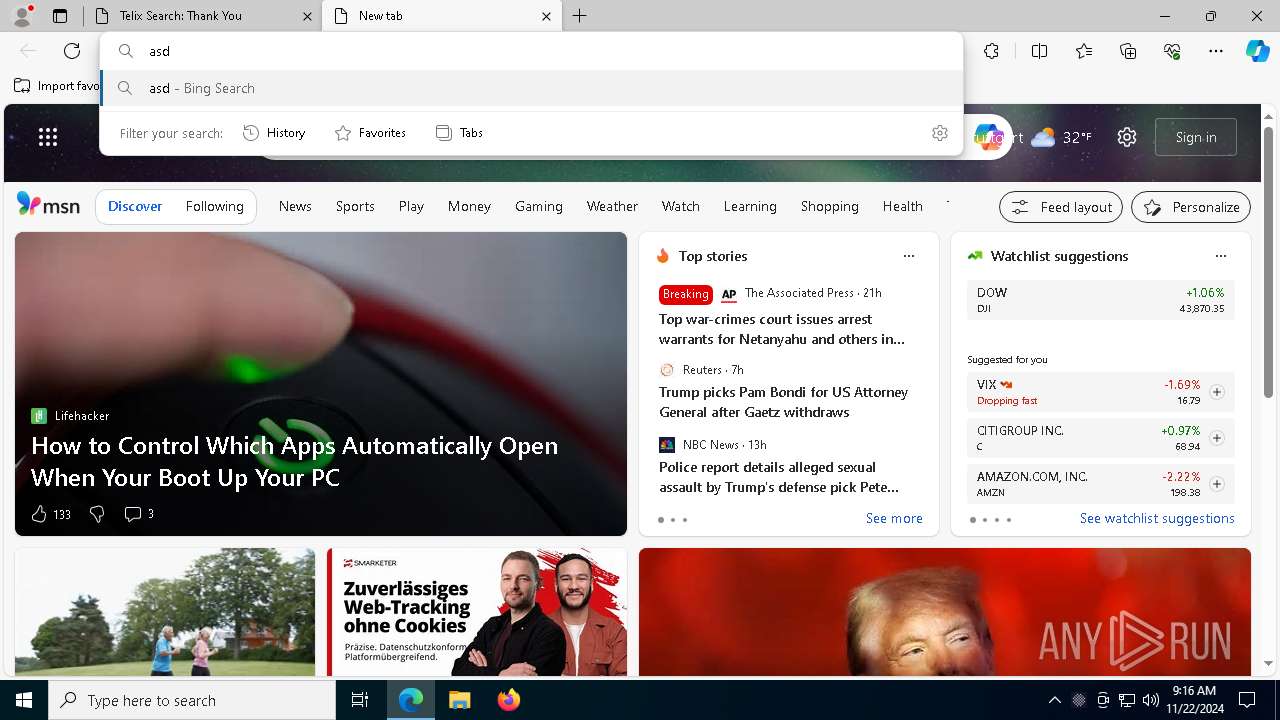Open Watchlist suggestions more options ellipsis
The image size is (1280, 720).
pyautogui.click(x=1220, y=256)
